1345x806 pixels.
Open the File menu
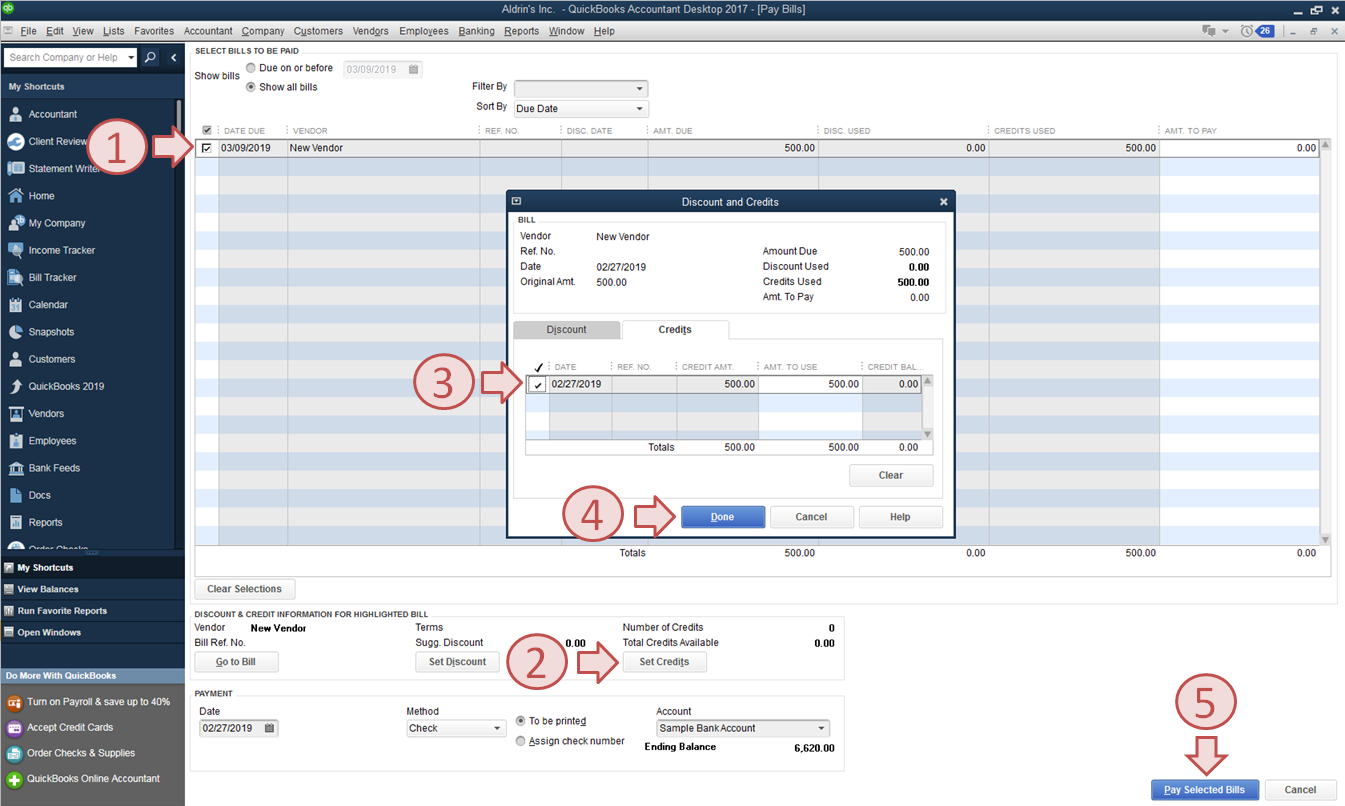pos(28,31)
